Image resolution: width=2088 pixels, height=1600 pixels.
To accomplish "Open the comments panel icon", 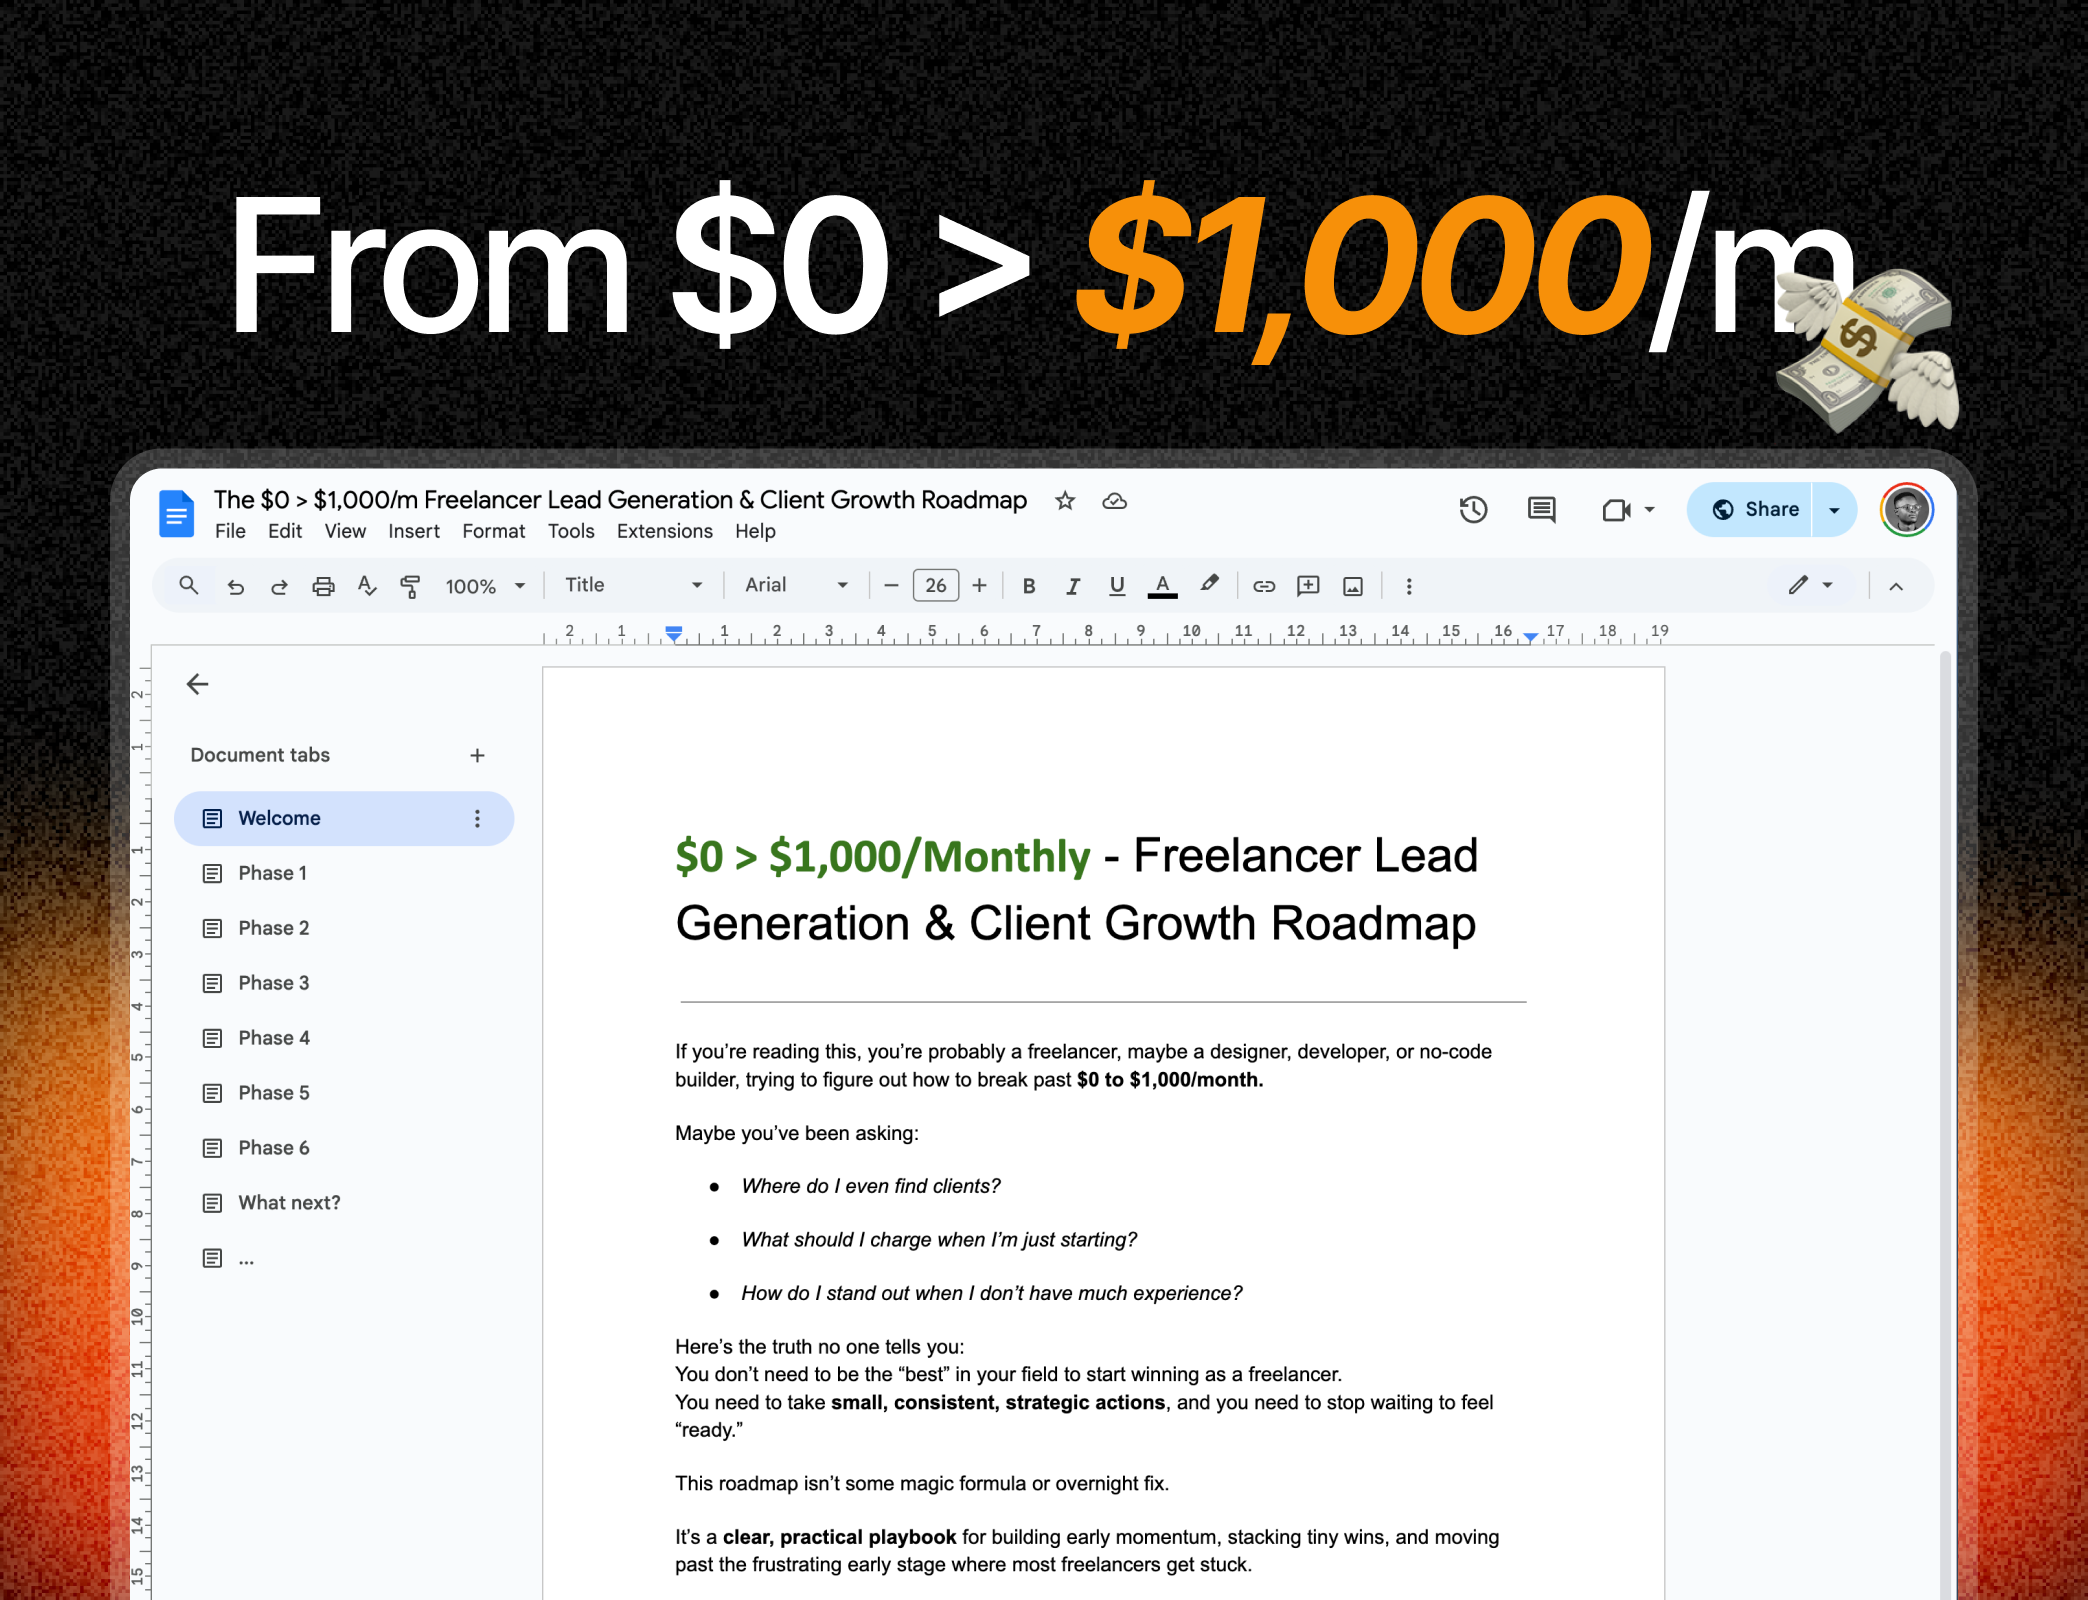I will coord(1541,510).
